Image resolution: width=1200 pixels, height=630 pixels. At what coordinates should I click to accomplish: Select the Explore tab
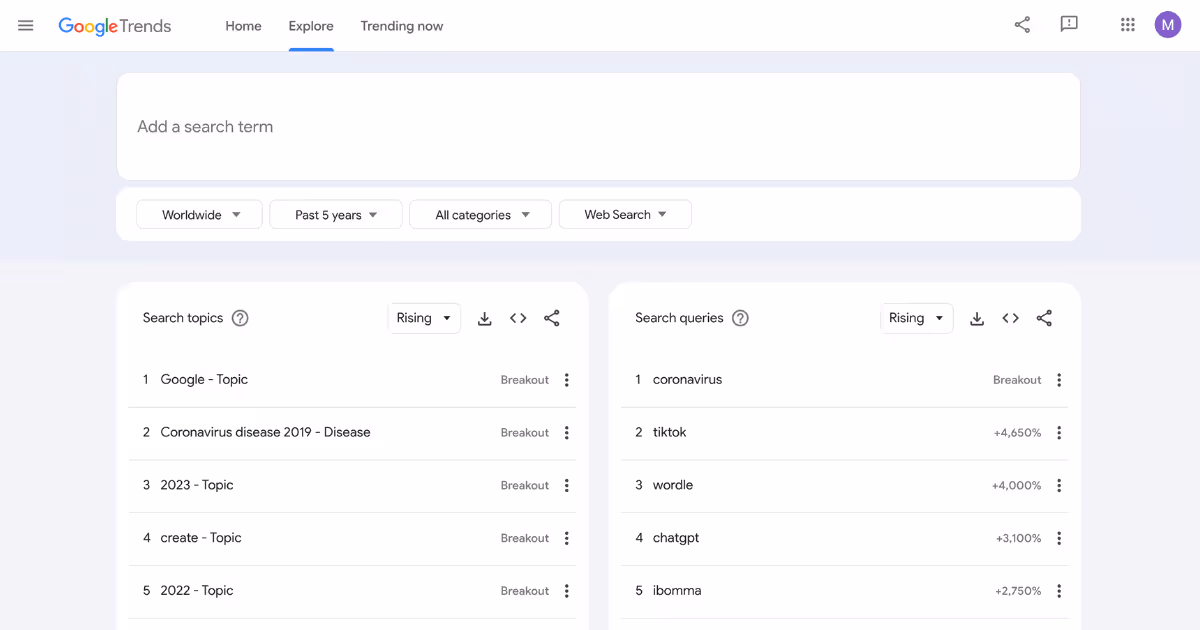click(311, 26)
